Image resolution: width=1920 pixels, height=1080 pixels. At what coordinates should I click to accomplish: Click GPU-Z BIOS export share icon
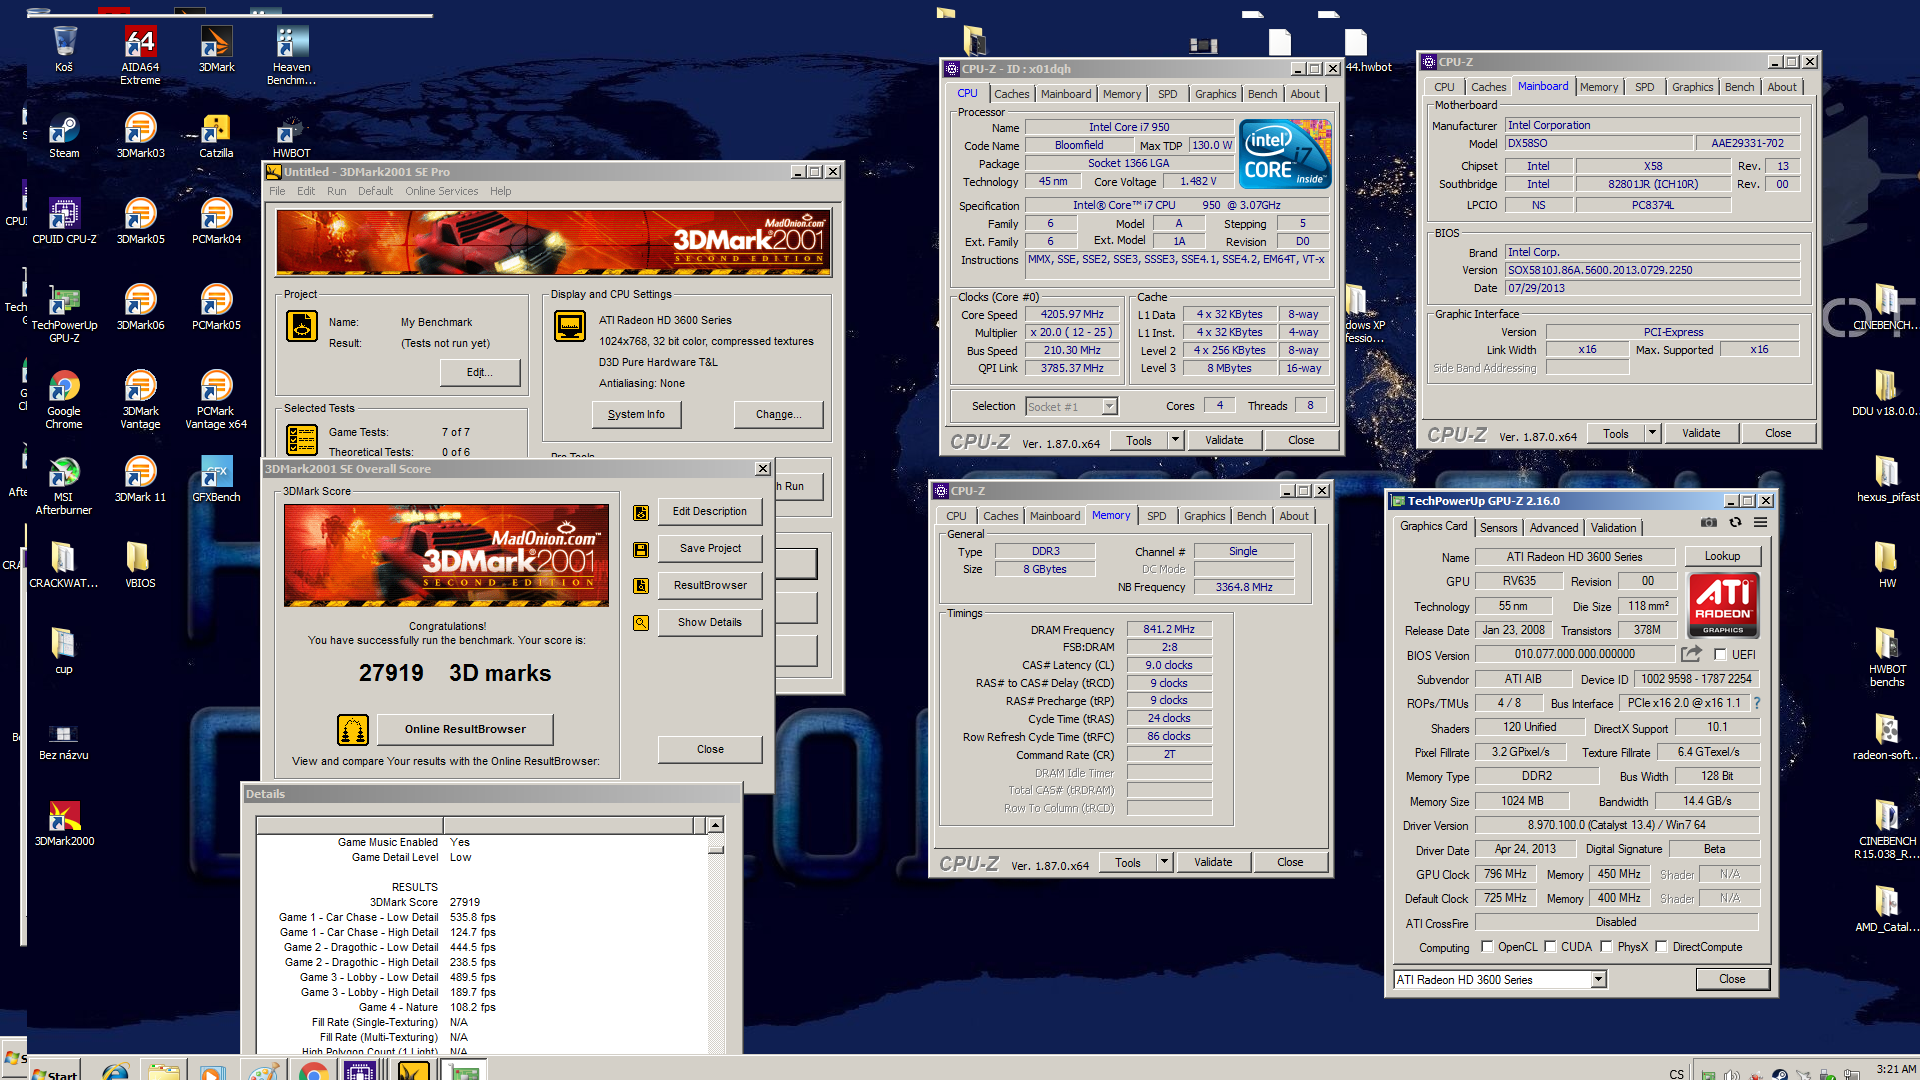(1691, 654)
